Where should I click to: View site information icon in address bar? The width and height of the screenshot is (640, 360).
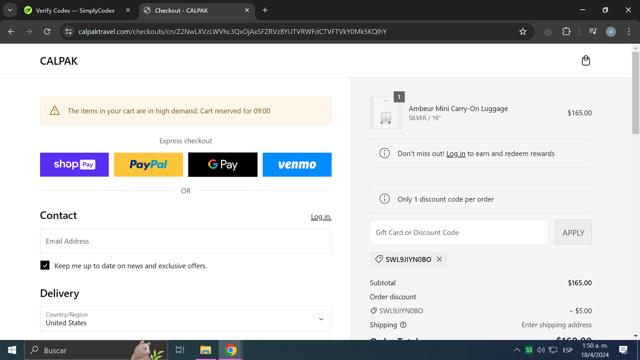click(69, 31)
